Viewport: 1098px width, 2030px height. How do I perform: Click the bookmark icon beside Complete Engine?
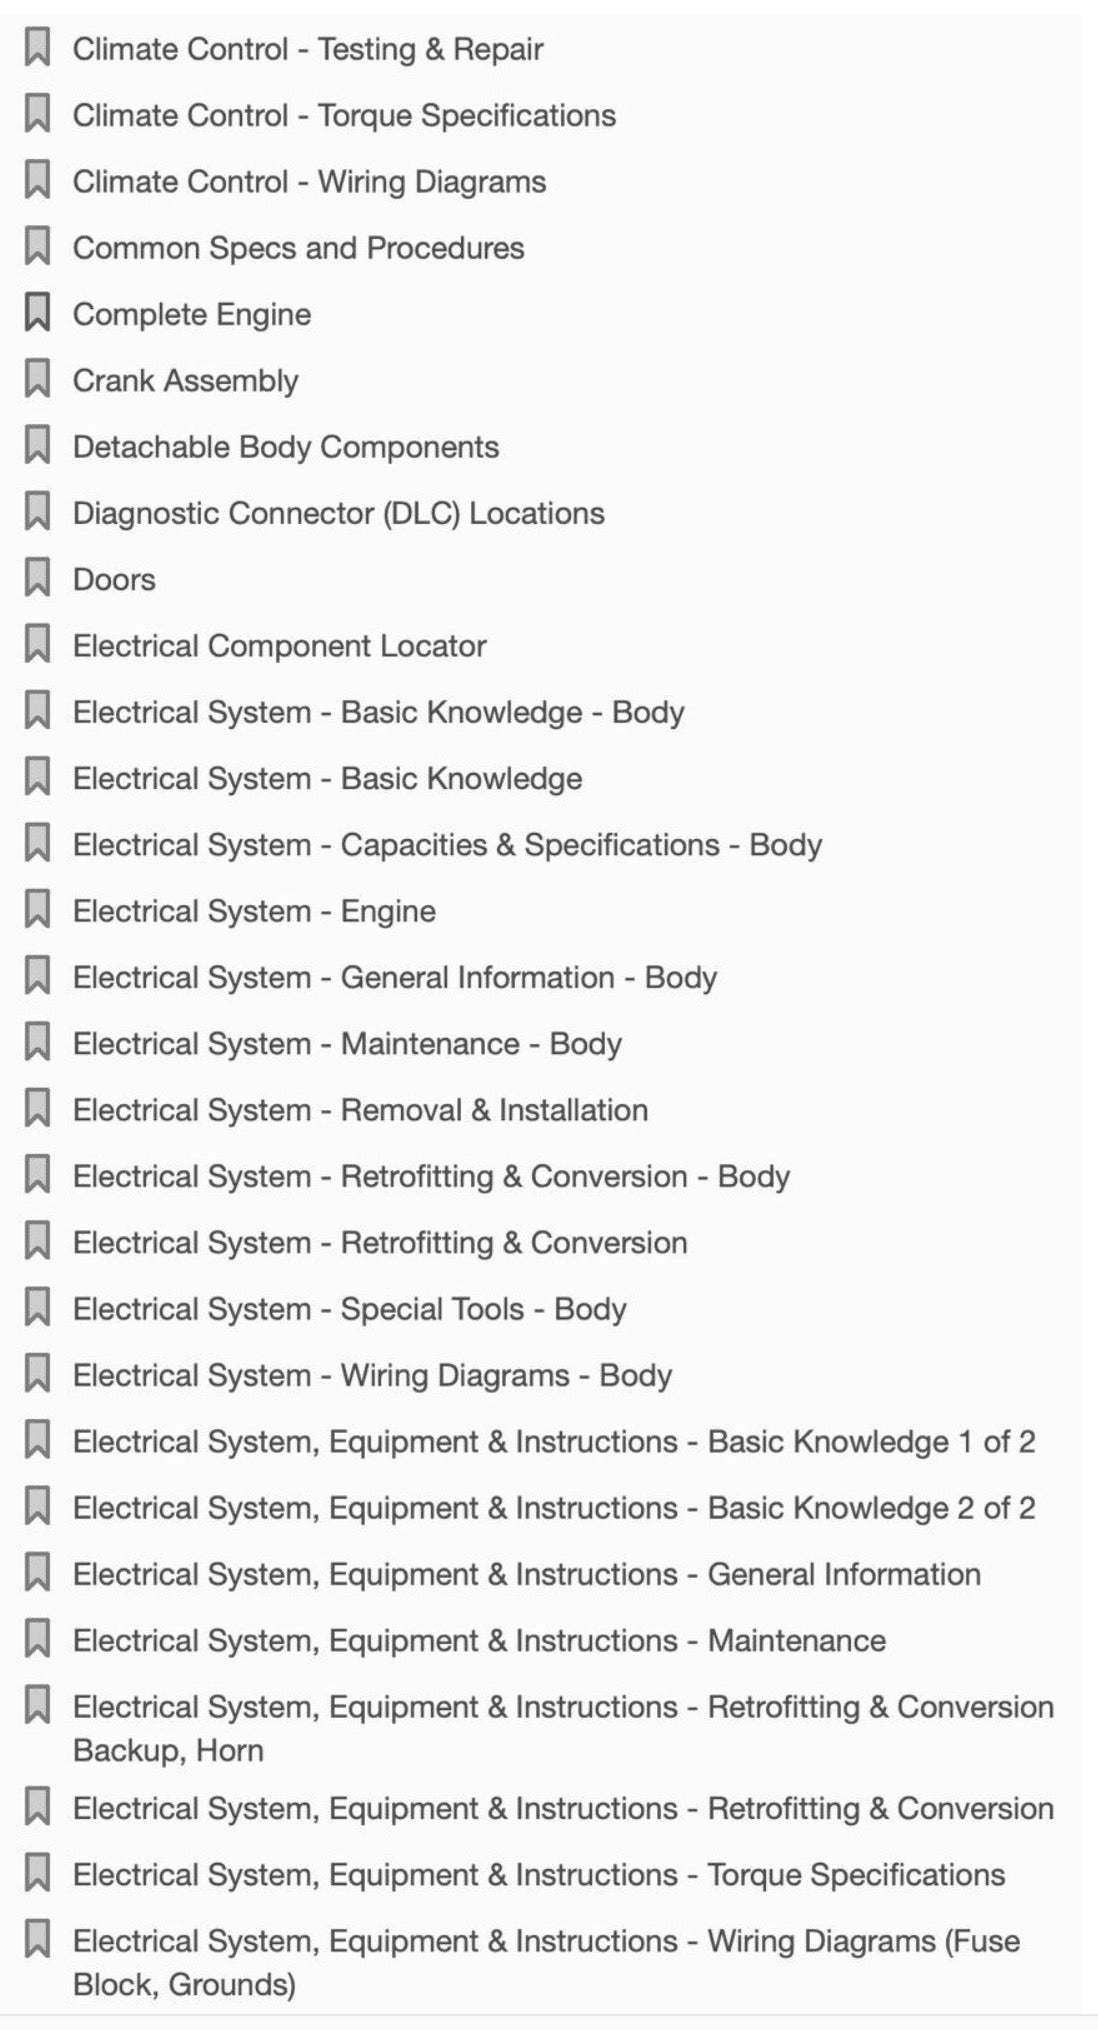click(x=37, y=313)
